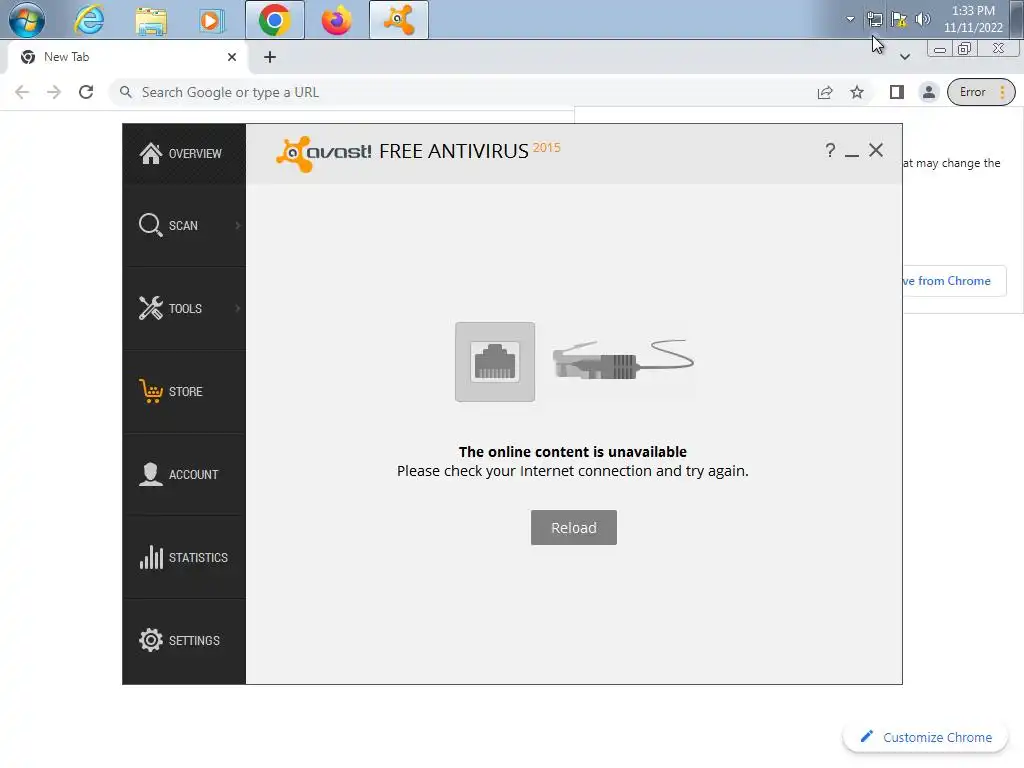
Task: Expand the Scan submenu arrow
Action: [x=238, y=225]
